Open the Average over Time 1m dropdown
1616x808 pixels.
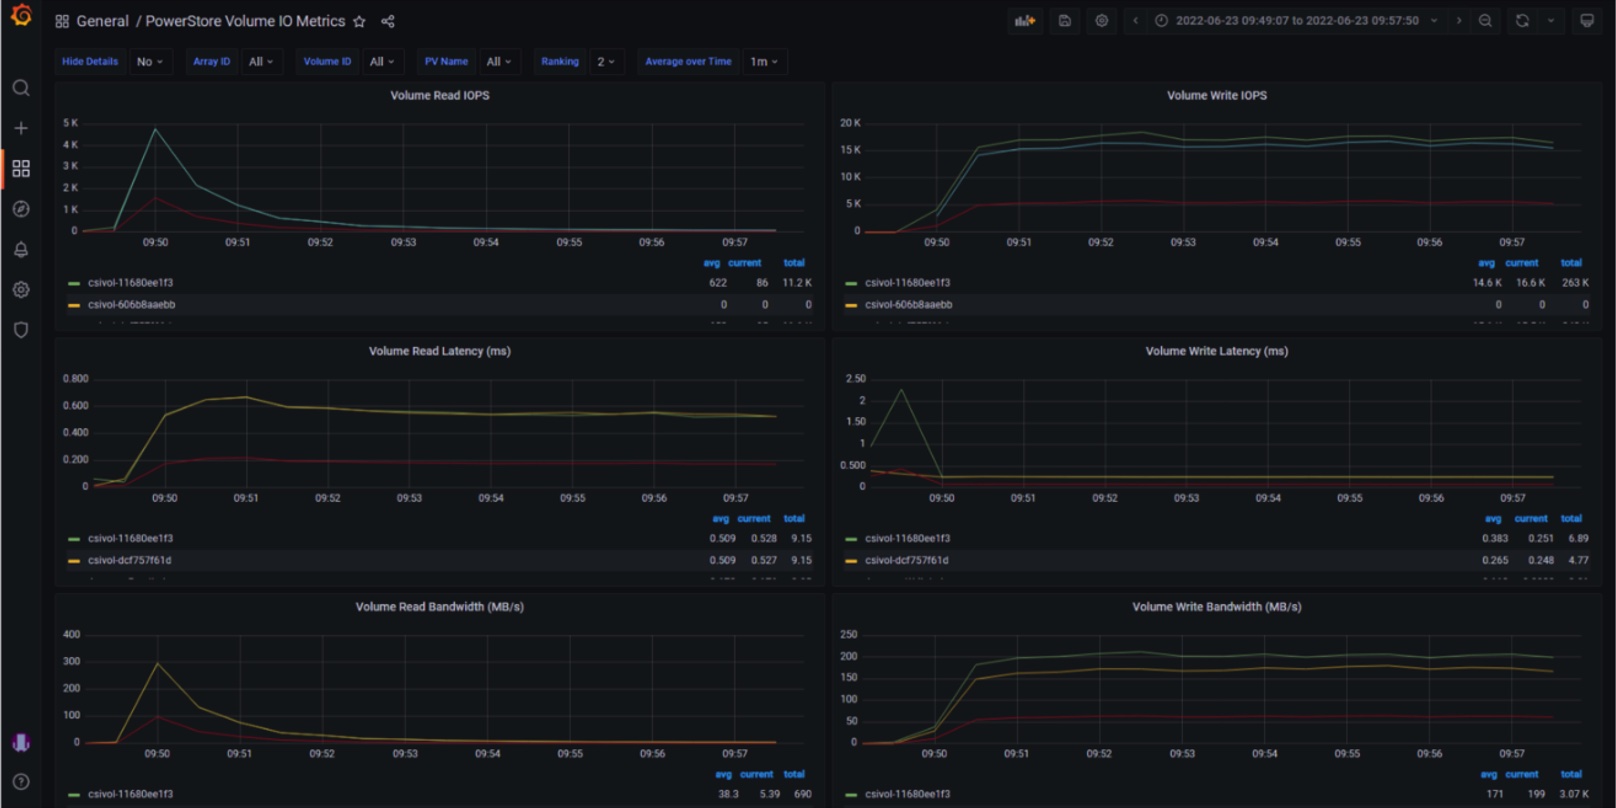(764, 61)
